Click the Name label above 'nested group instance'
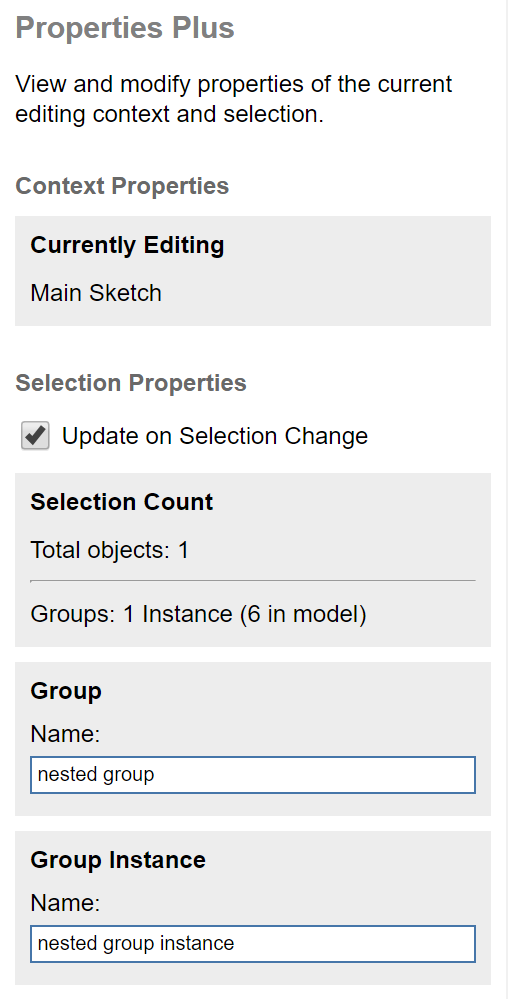Viewport: 508px width, 999px height. click(65, 903)
